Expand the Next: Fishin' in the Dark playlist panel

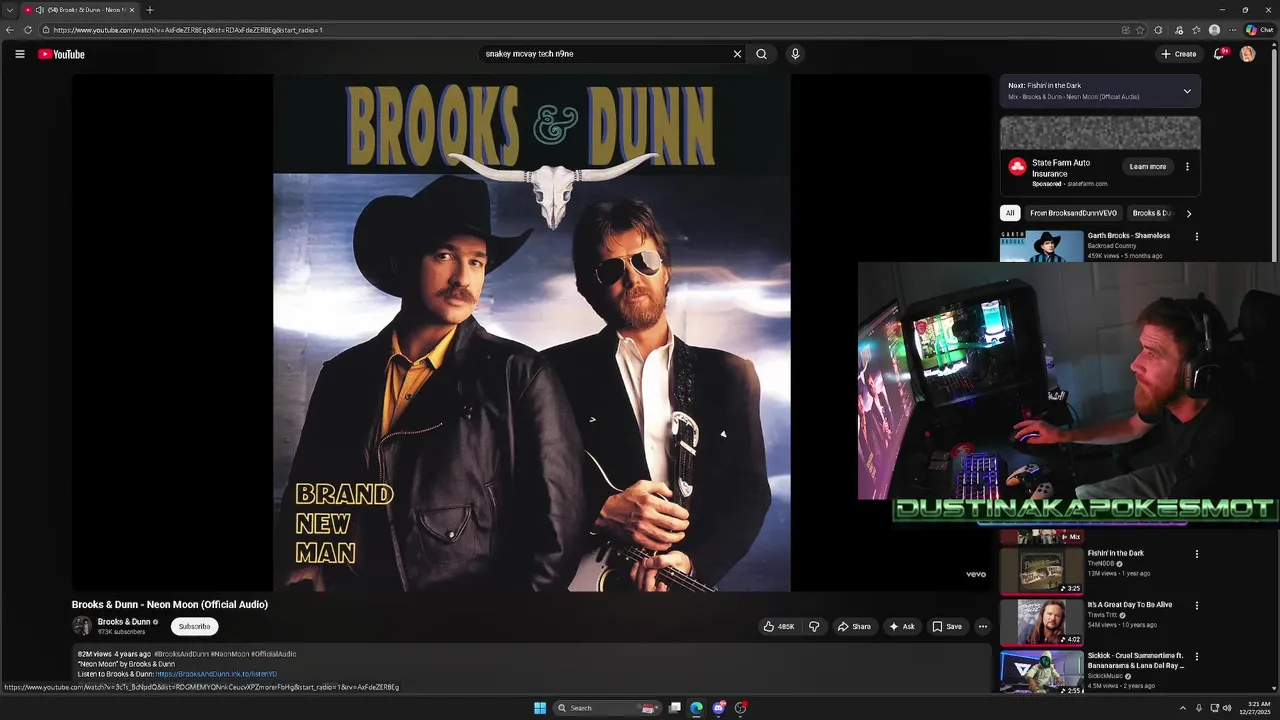click(1187, 91)
